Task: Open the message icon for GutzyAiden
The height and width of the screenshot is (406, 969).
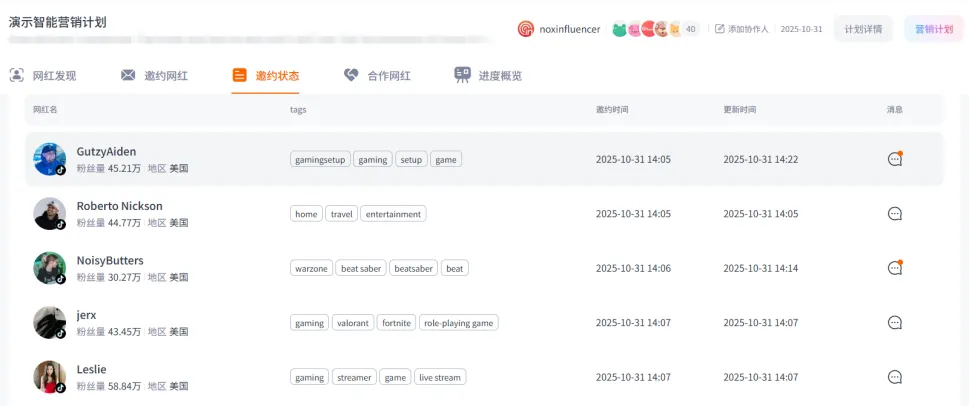Action: pos(894,159)
